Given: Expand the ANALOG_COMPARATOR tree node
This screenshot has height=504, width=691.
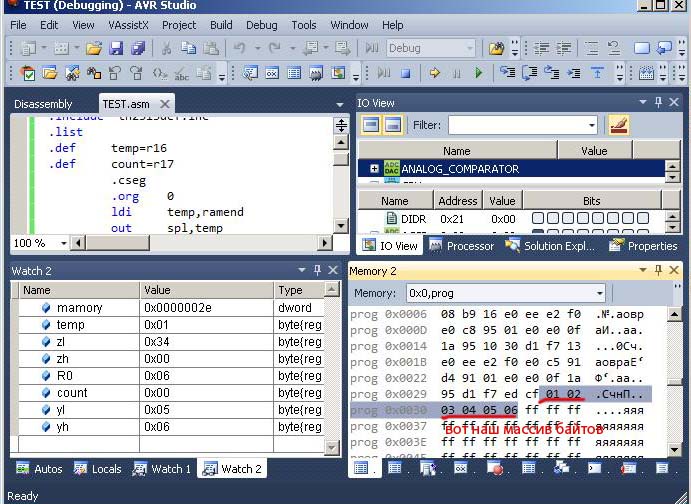Looking at the screenshot, I should pos(374,169).
